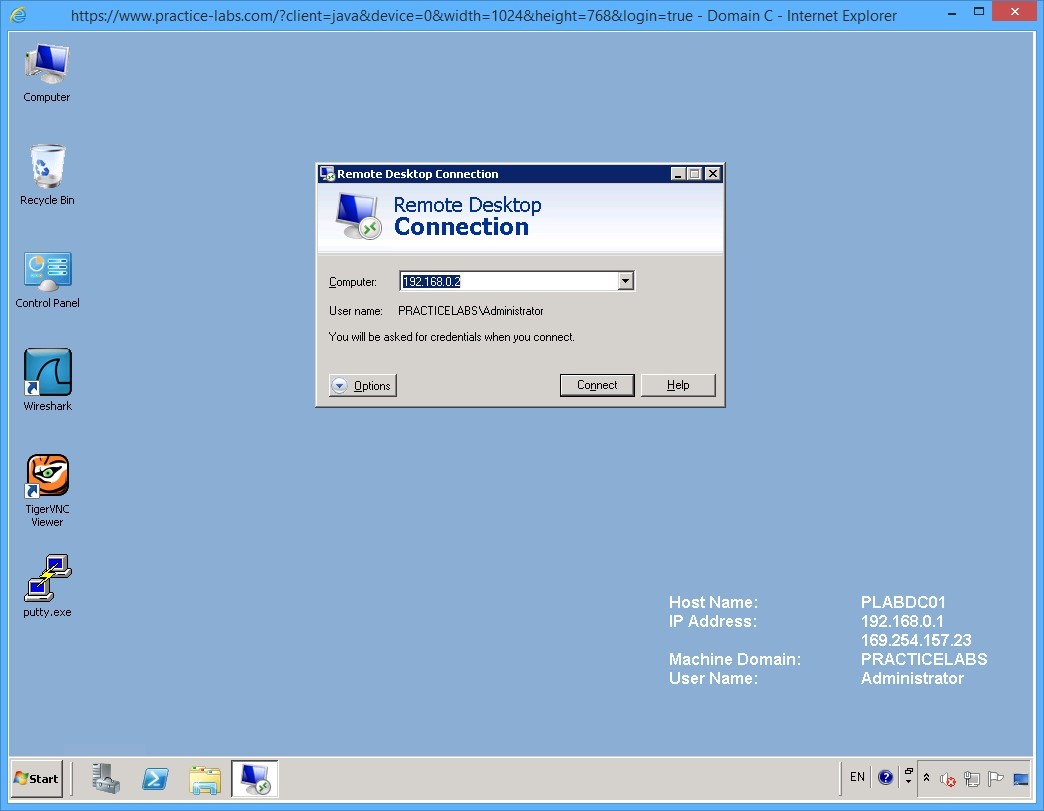Launch PowerShell from the taskbar
The height and width of the screenshot is (811, 1044).
tap(155, 778)
